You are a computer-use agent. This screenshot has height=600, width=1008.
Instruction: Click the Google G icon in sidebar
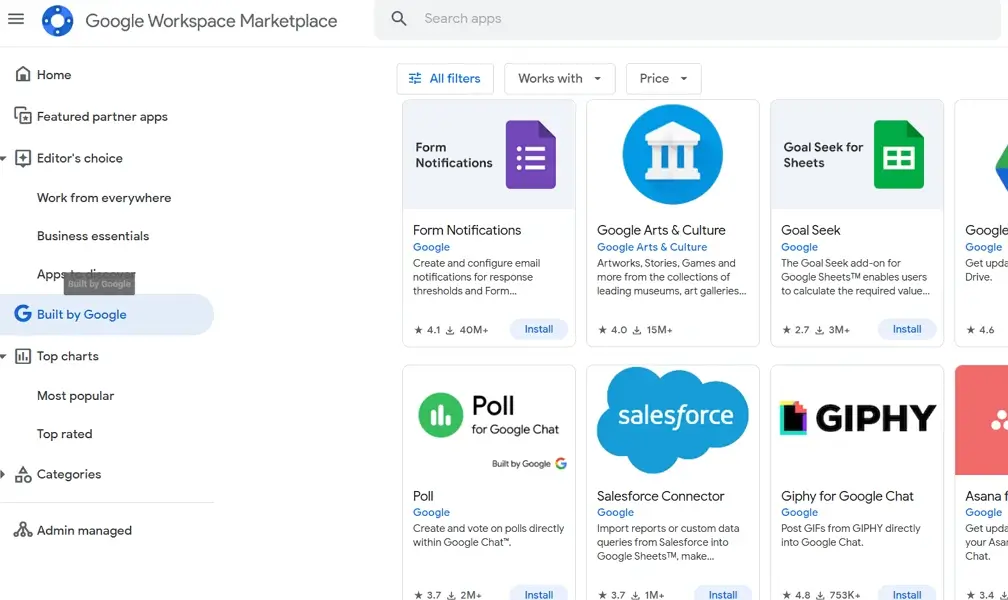point(22,313)
